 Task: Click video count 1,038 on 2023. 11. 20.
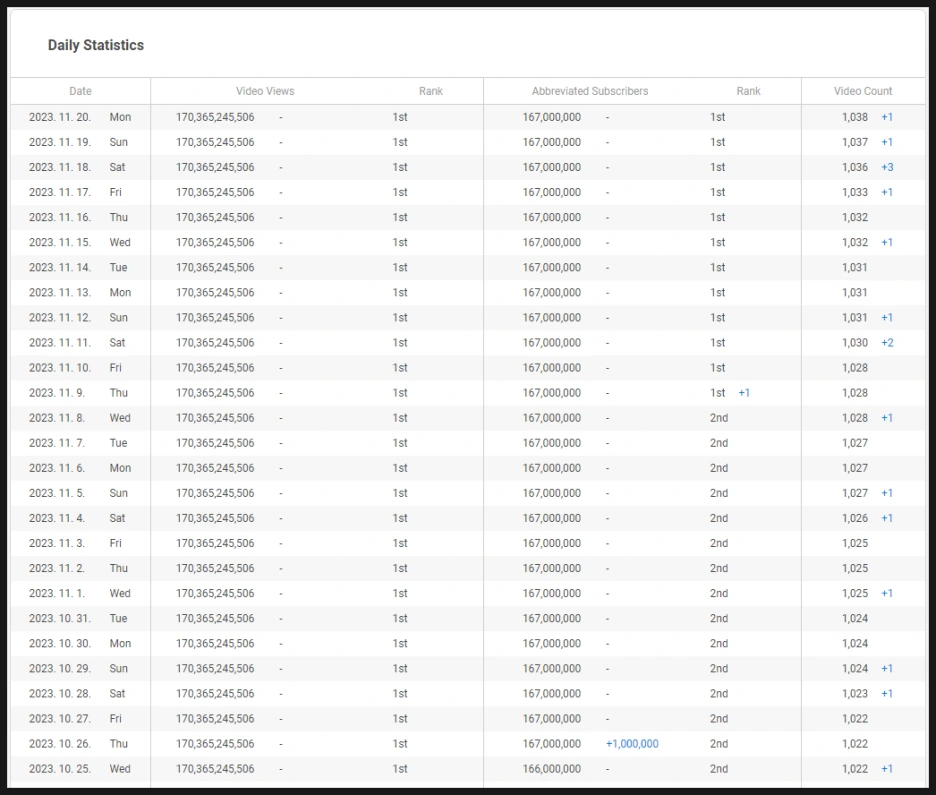855,117
